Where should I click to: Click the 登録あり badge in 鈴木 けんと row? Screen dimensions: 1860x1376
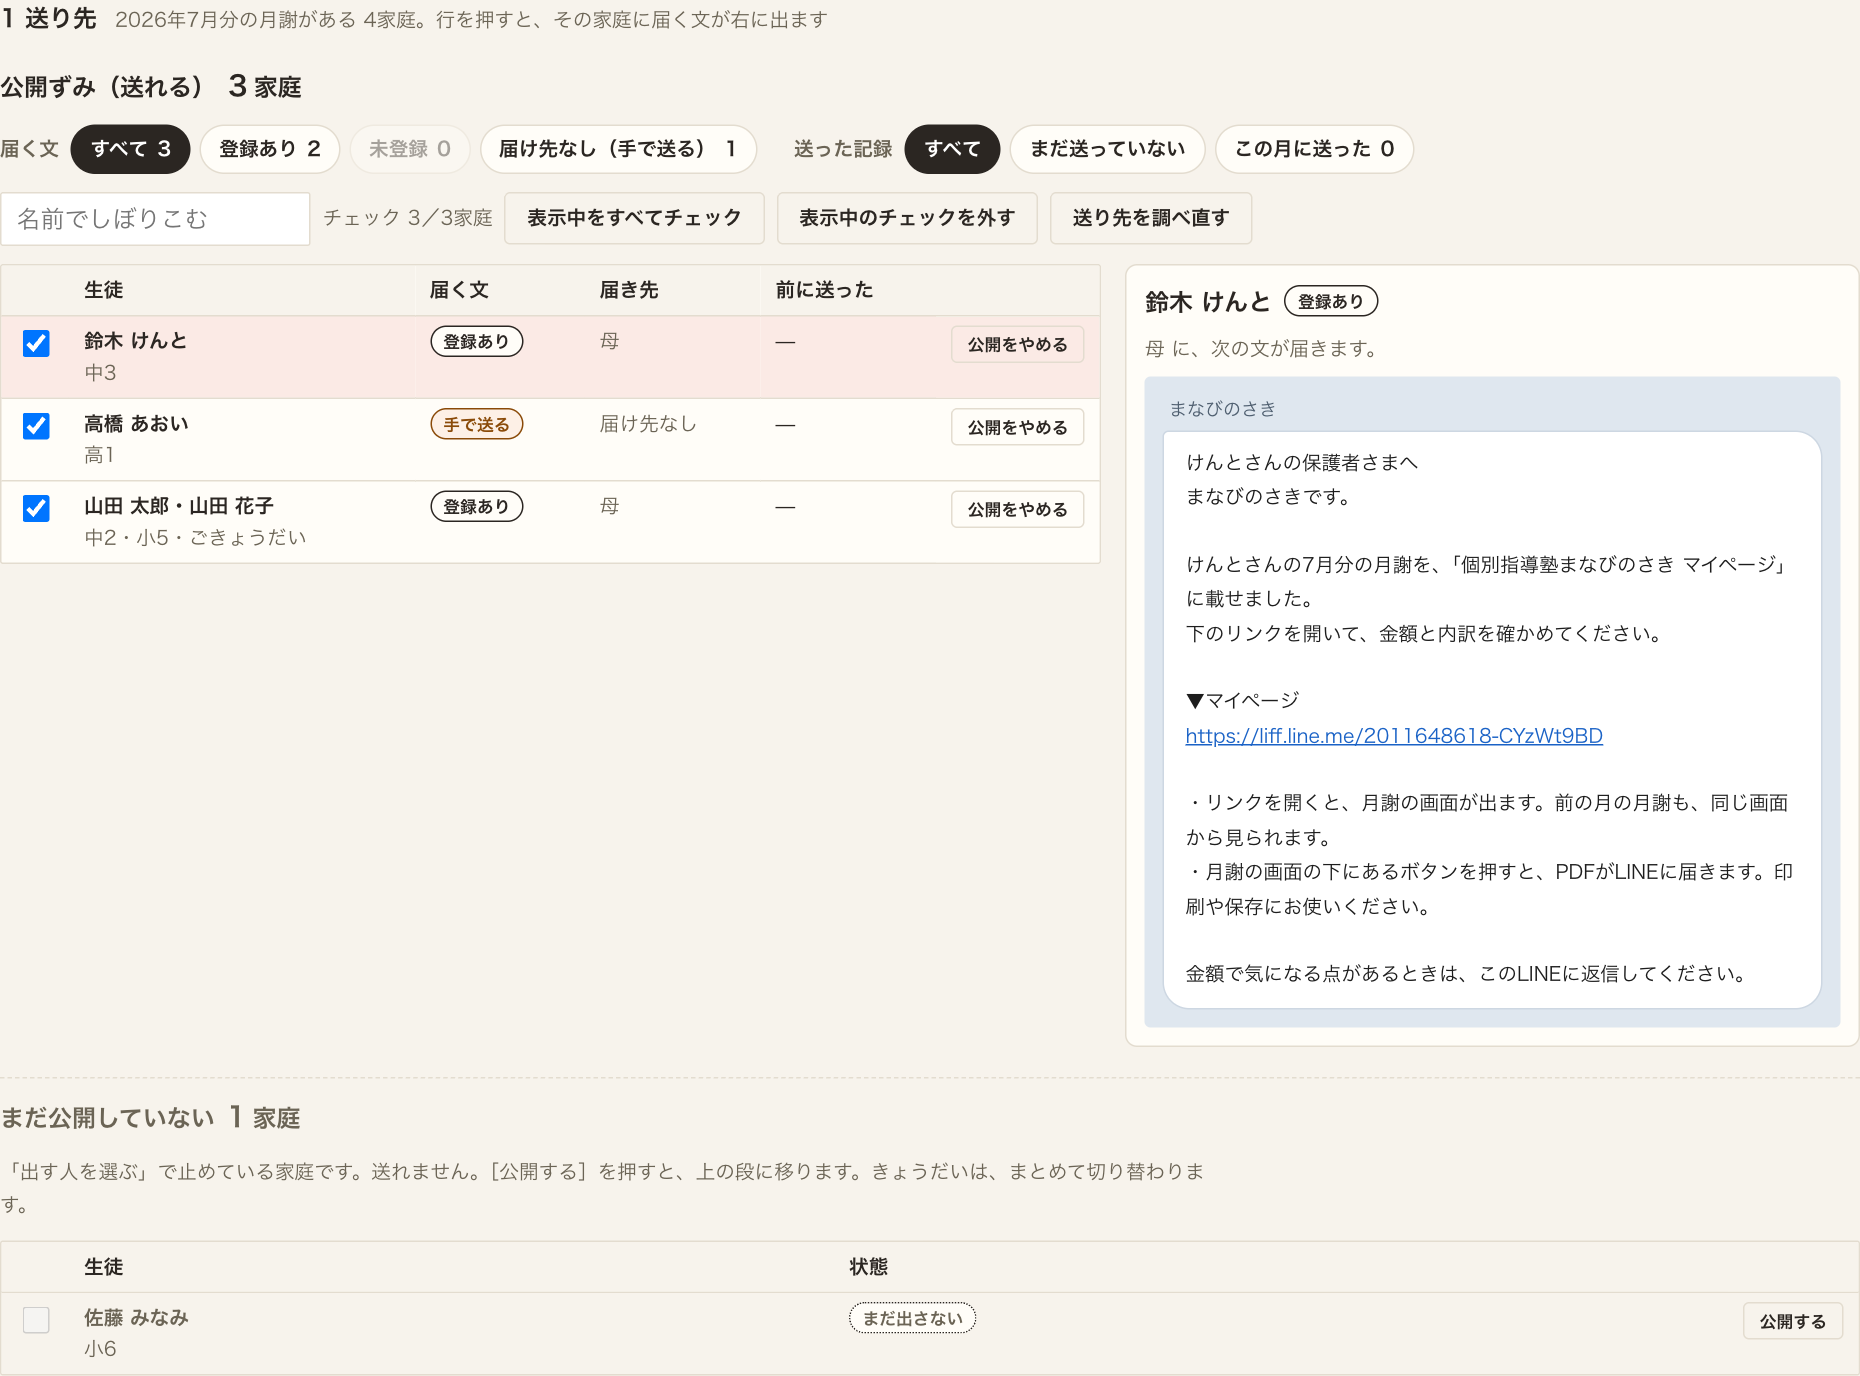[x=477, y=342]
